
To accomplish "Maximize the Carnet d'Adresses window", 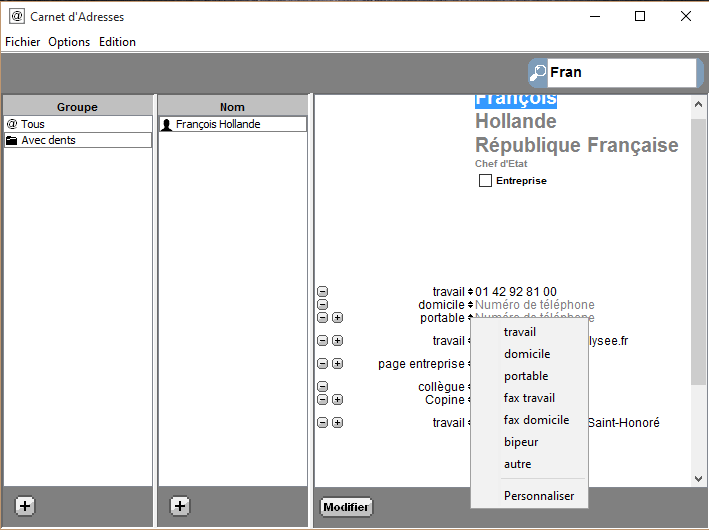I will pos(640,16).
